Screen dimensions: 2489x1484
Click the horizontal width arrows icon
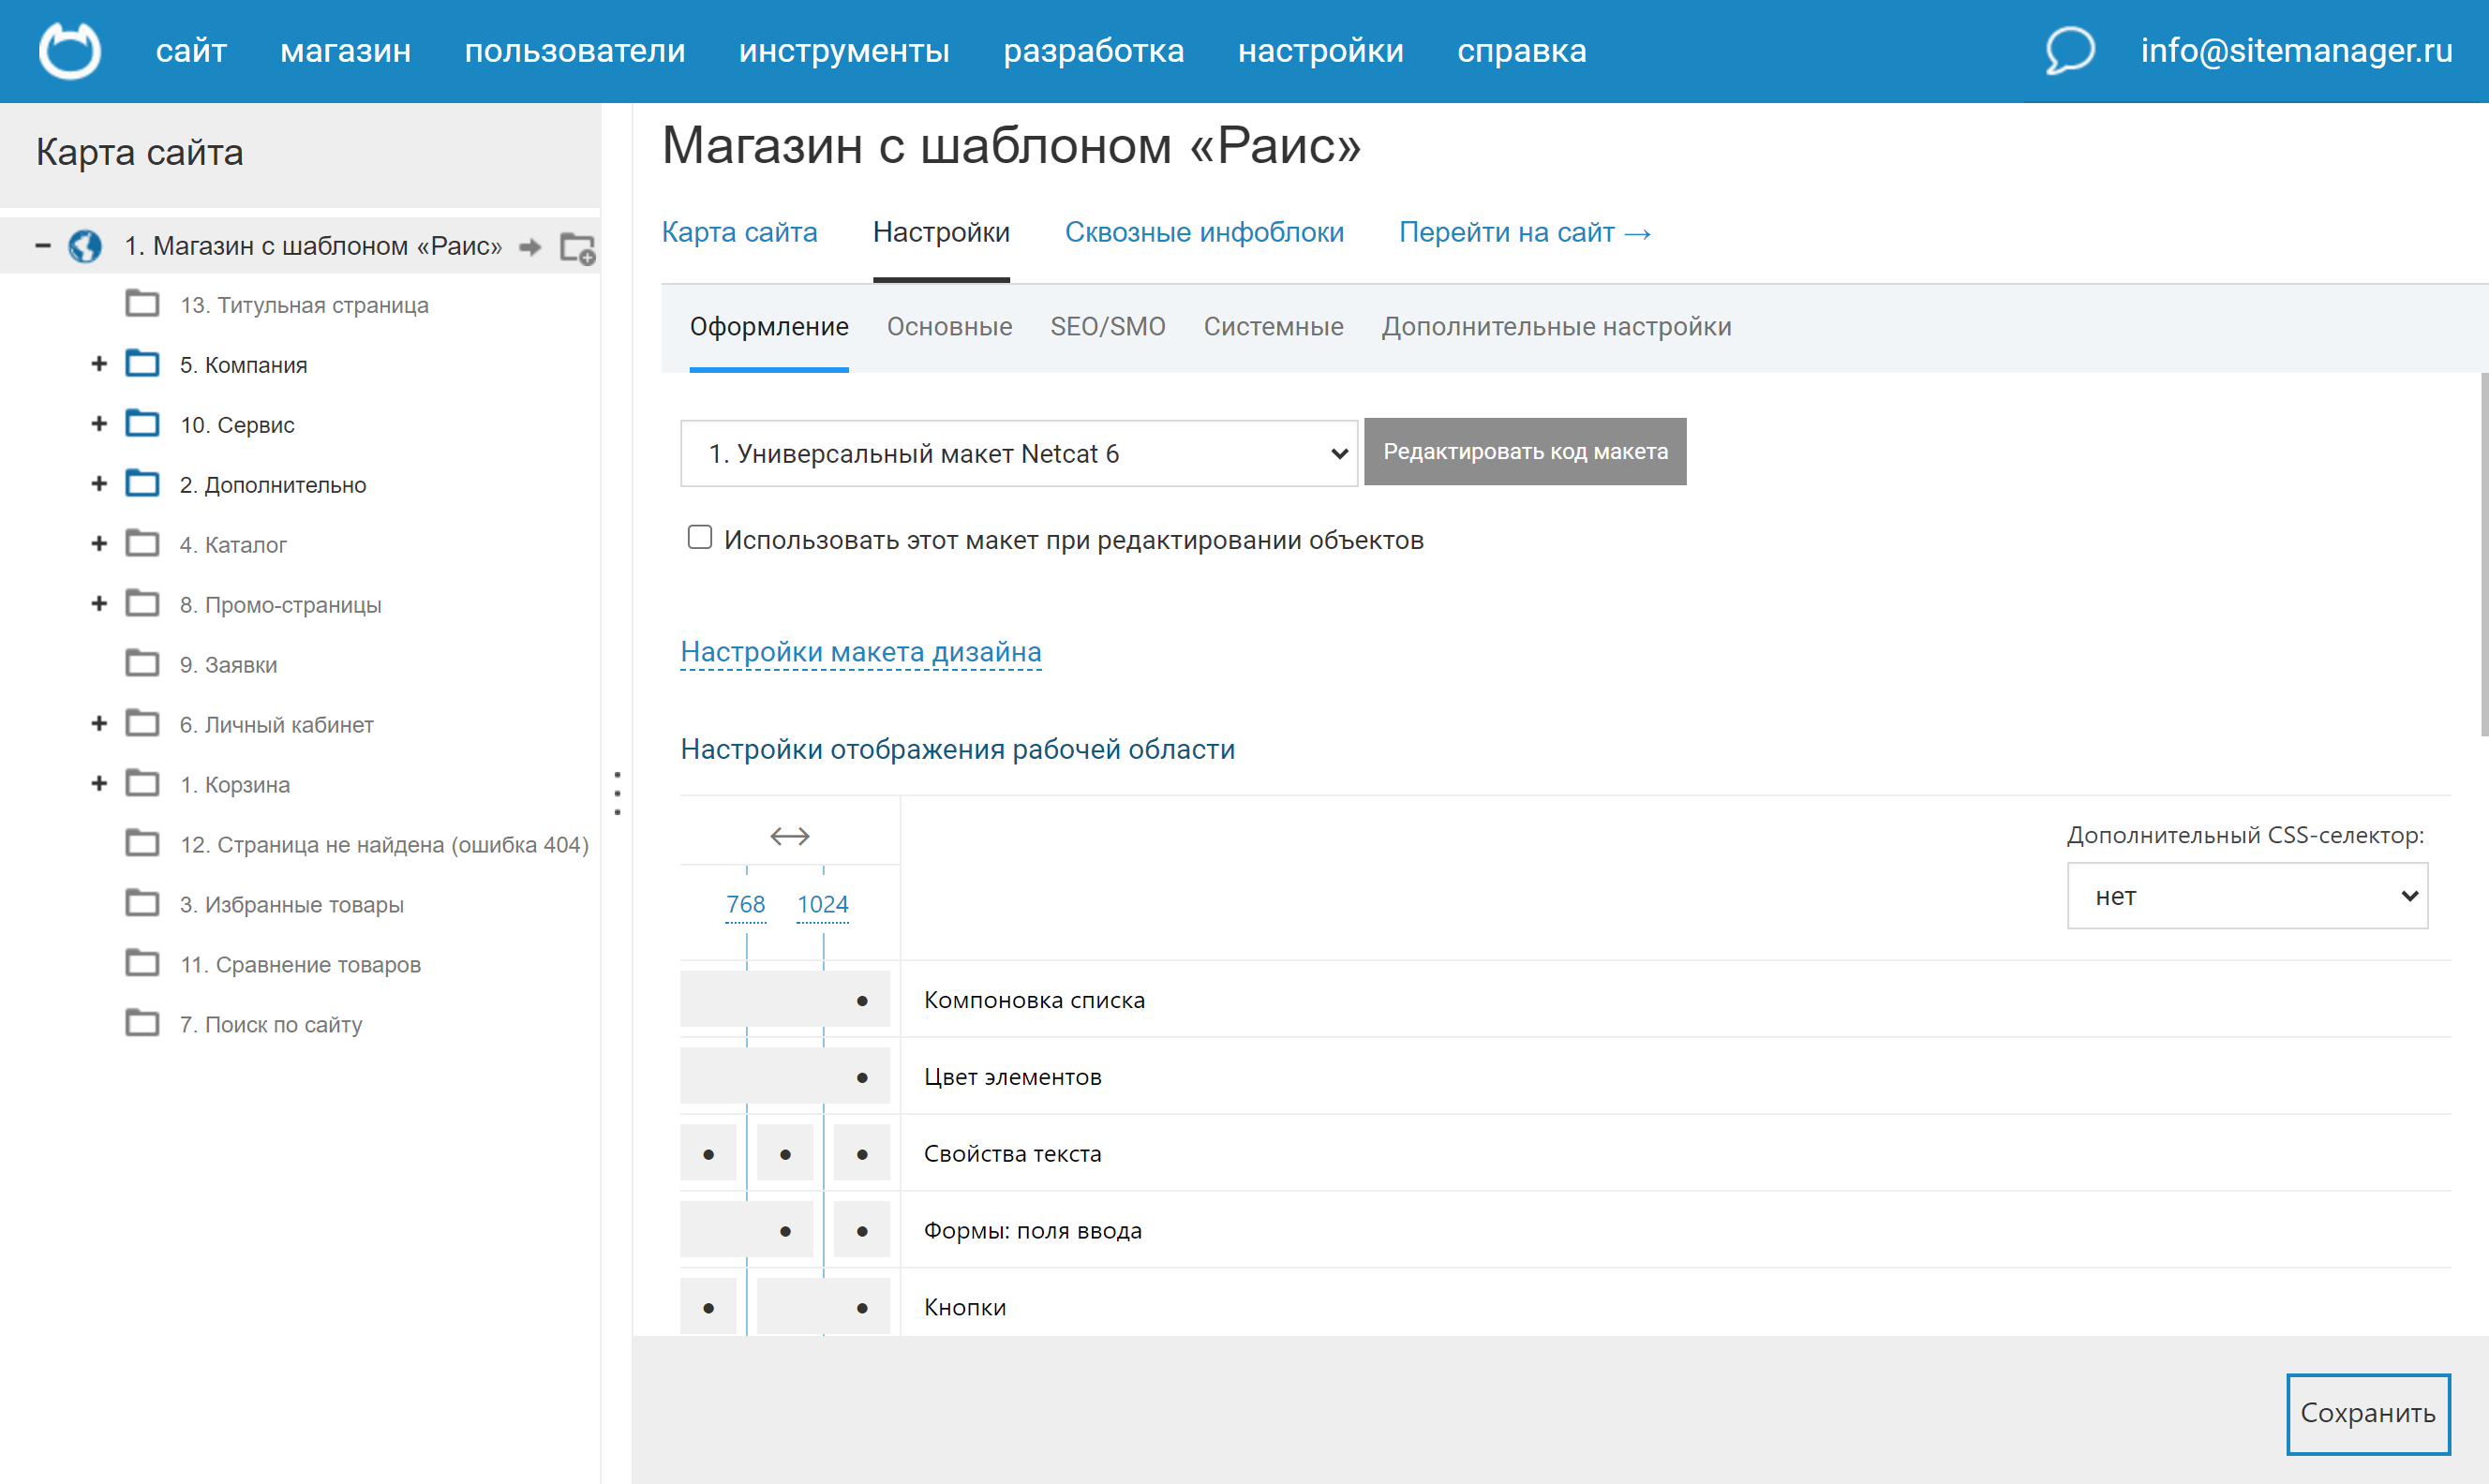pos(789,836)
